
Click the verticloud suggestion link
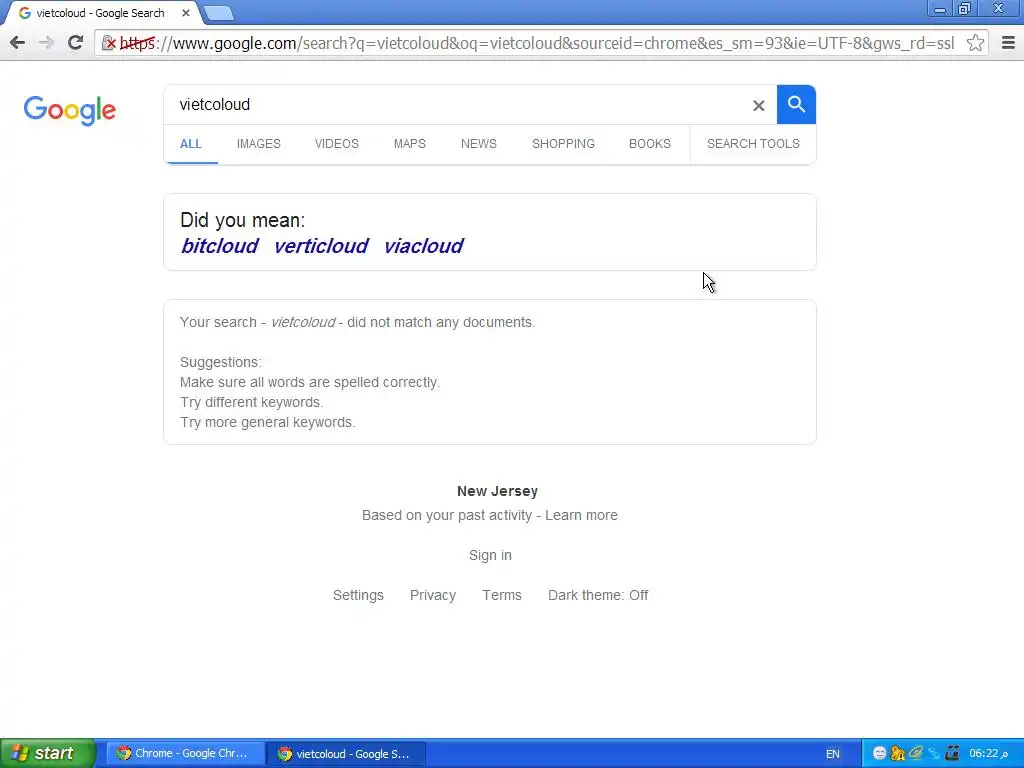321,246
